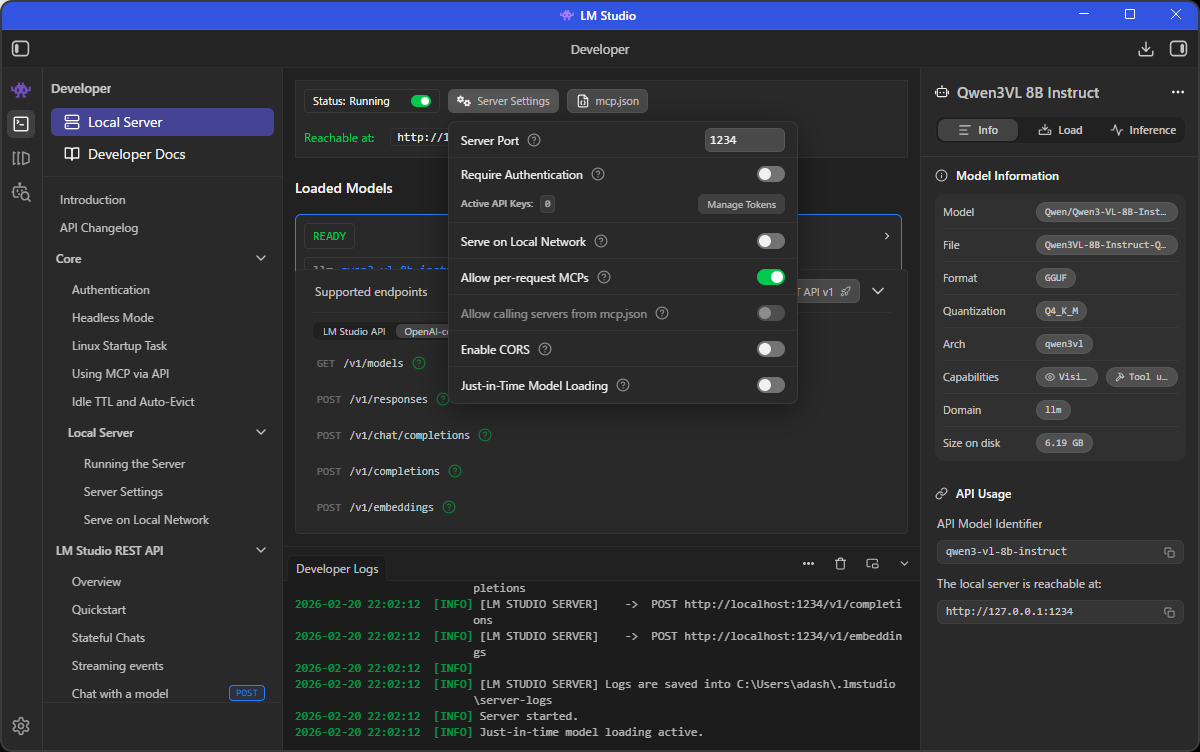The width and height of the screenshot is (1200, 752).
Task: Collapse the Core section in docs
Action: (261, 259)
